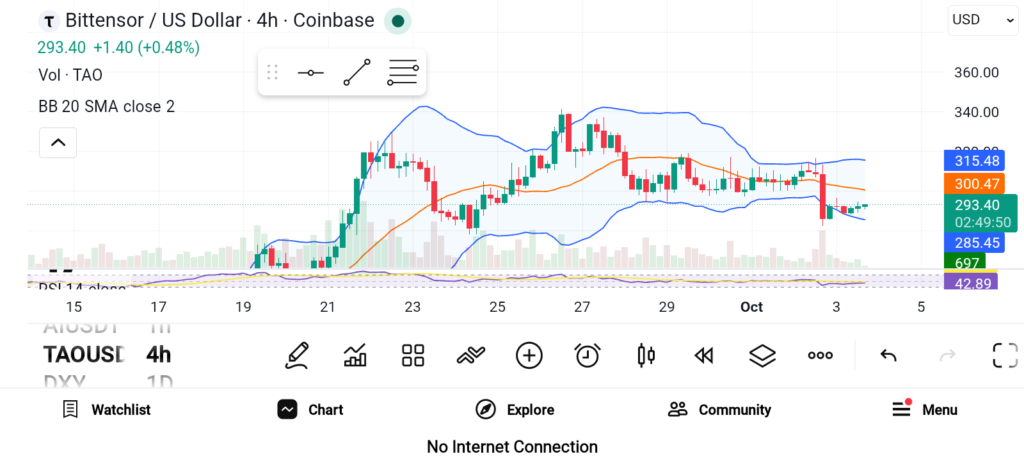Open more options three circles icon
The image size is (1024, 461).
(x=820, y=355)
